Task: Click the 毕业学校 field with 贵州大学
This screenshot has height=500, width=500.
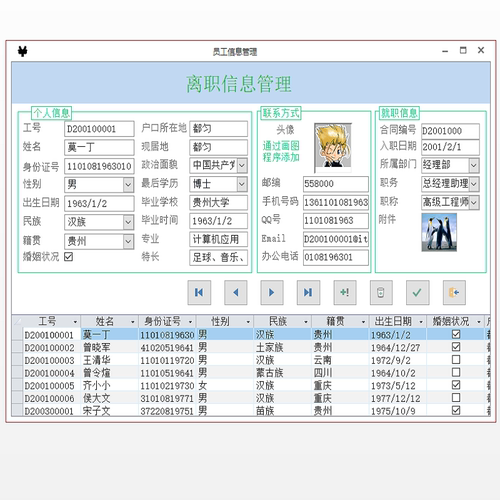Action: click(x=219, y=202)
